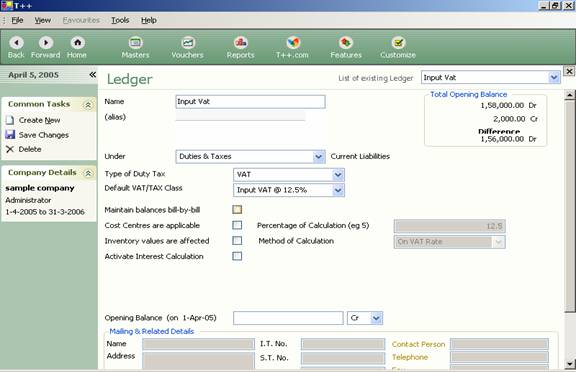Tick Inventory values are affected checkbox

[237, 241]
